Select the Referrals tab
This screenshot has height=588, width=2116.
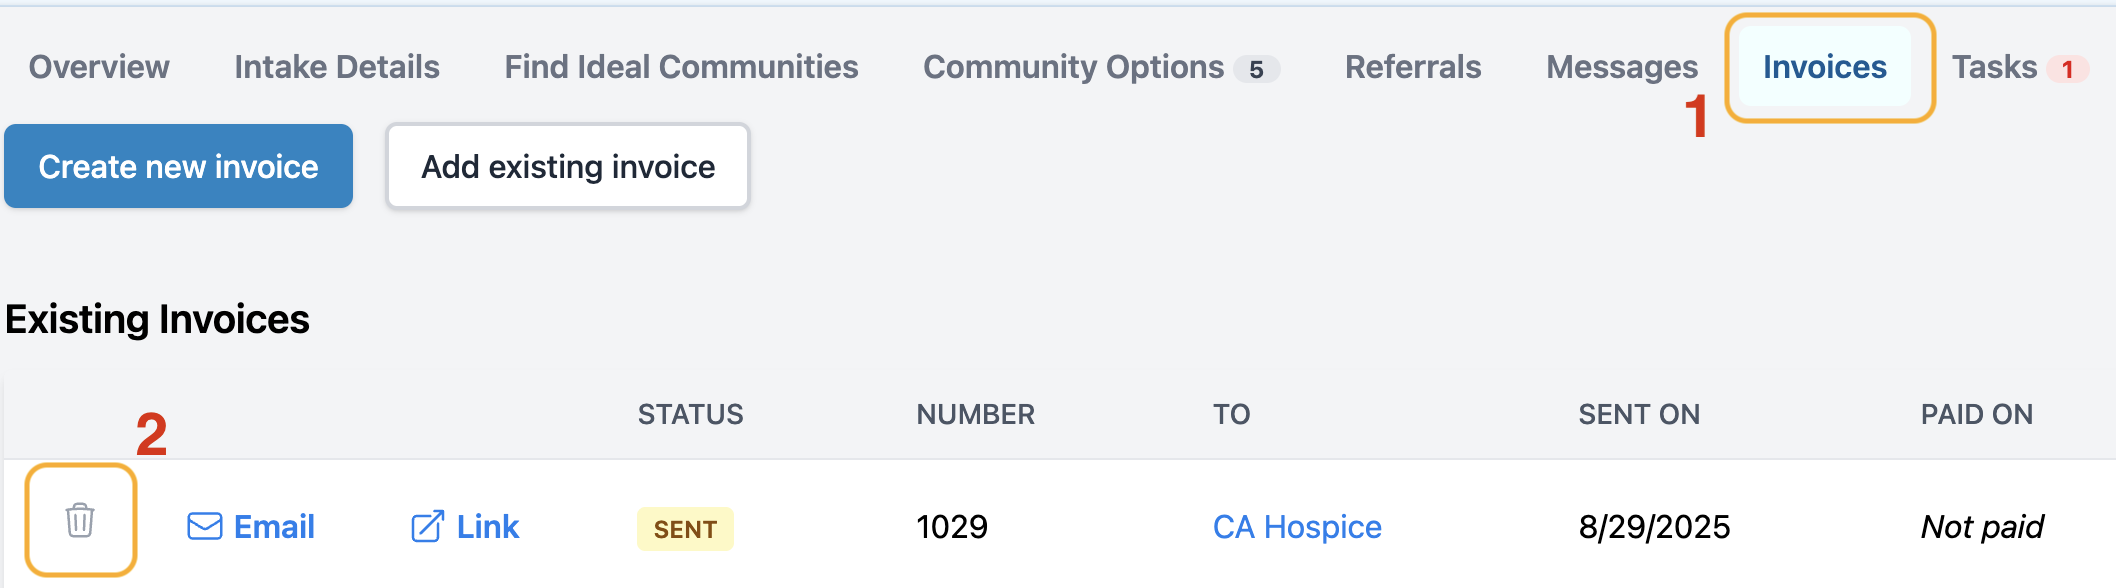point(1413,67)
